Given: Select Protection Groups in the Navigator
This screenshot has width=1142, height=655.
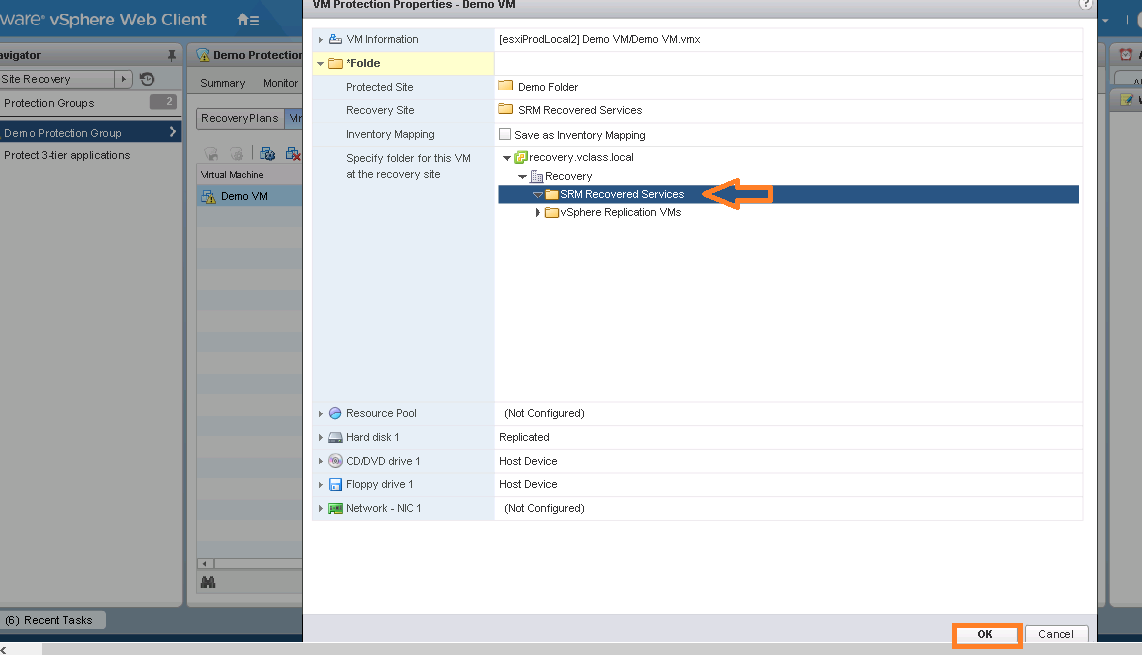Looking at the screenshot, I should (x=90, y=103).
